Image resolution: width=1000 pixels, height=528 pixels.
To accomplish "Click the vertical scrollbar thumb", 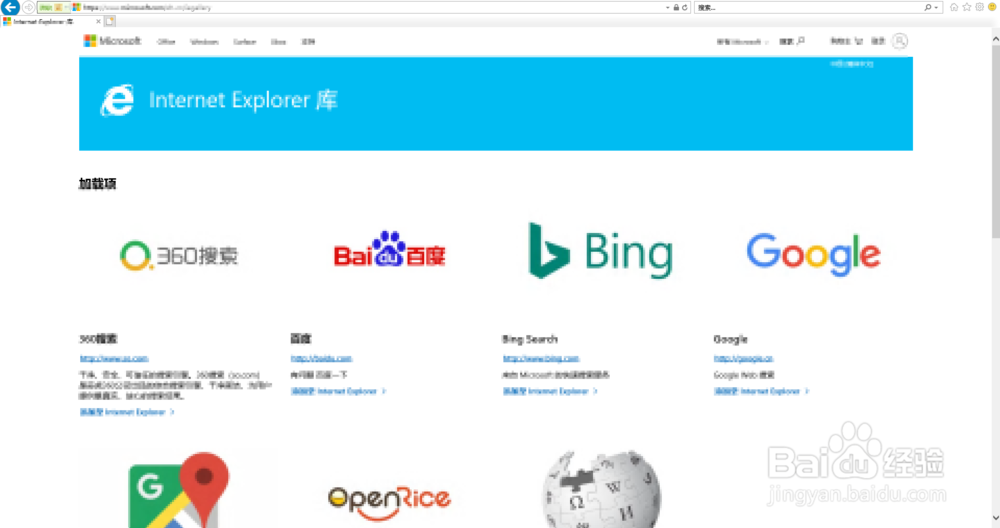I will click(995, 142).
